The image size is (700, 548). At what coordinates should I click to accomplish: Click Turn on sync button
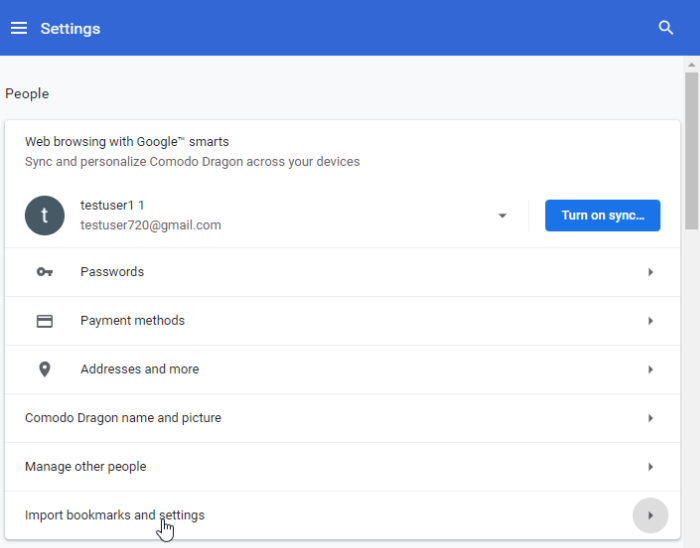pos(603,216)
